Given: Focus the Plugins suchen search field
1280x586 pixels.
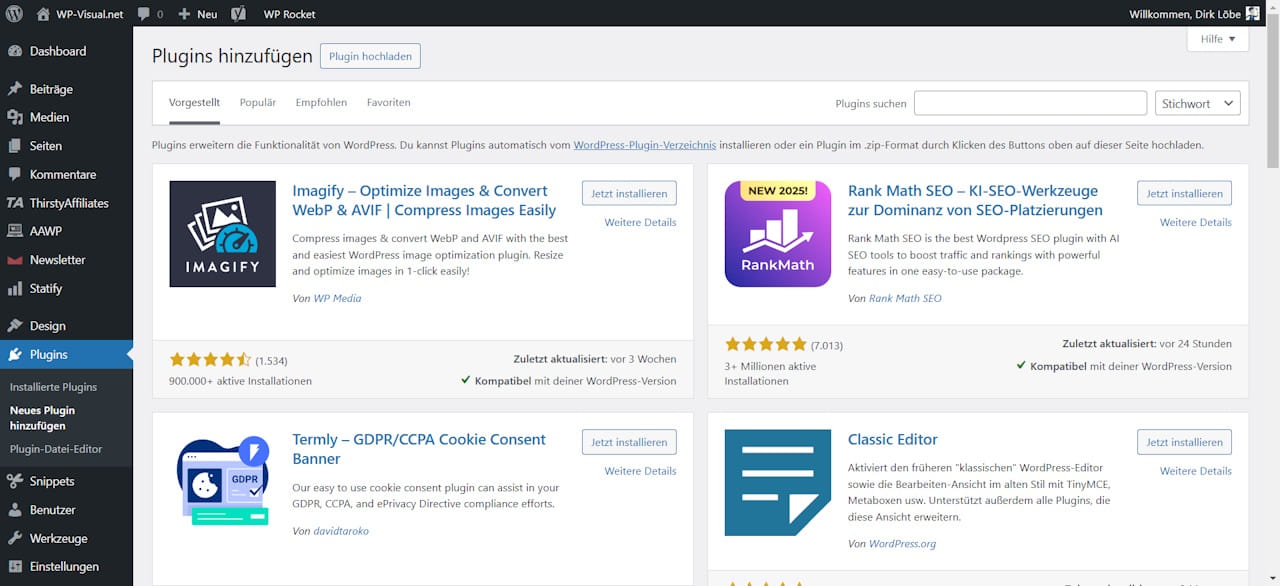Looking at the screenshot, I should click(x=1030, y=103).
